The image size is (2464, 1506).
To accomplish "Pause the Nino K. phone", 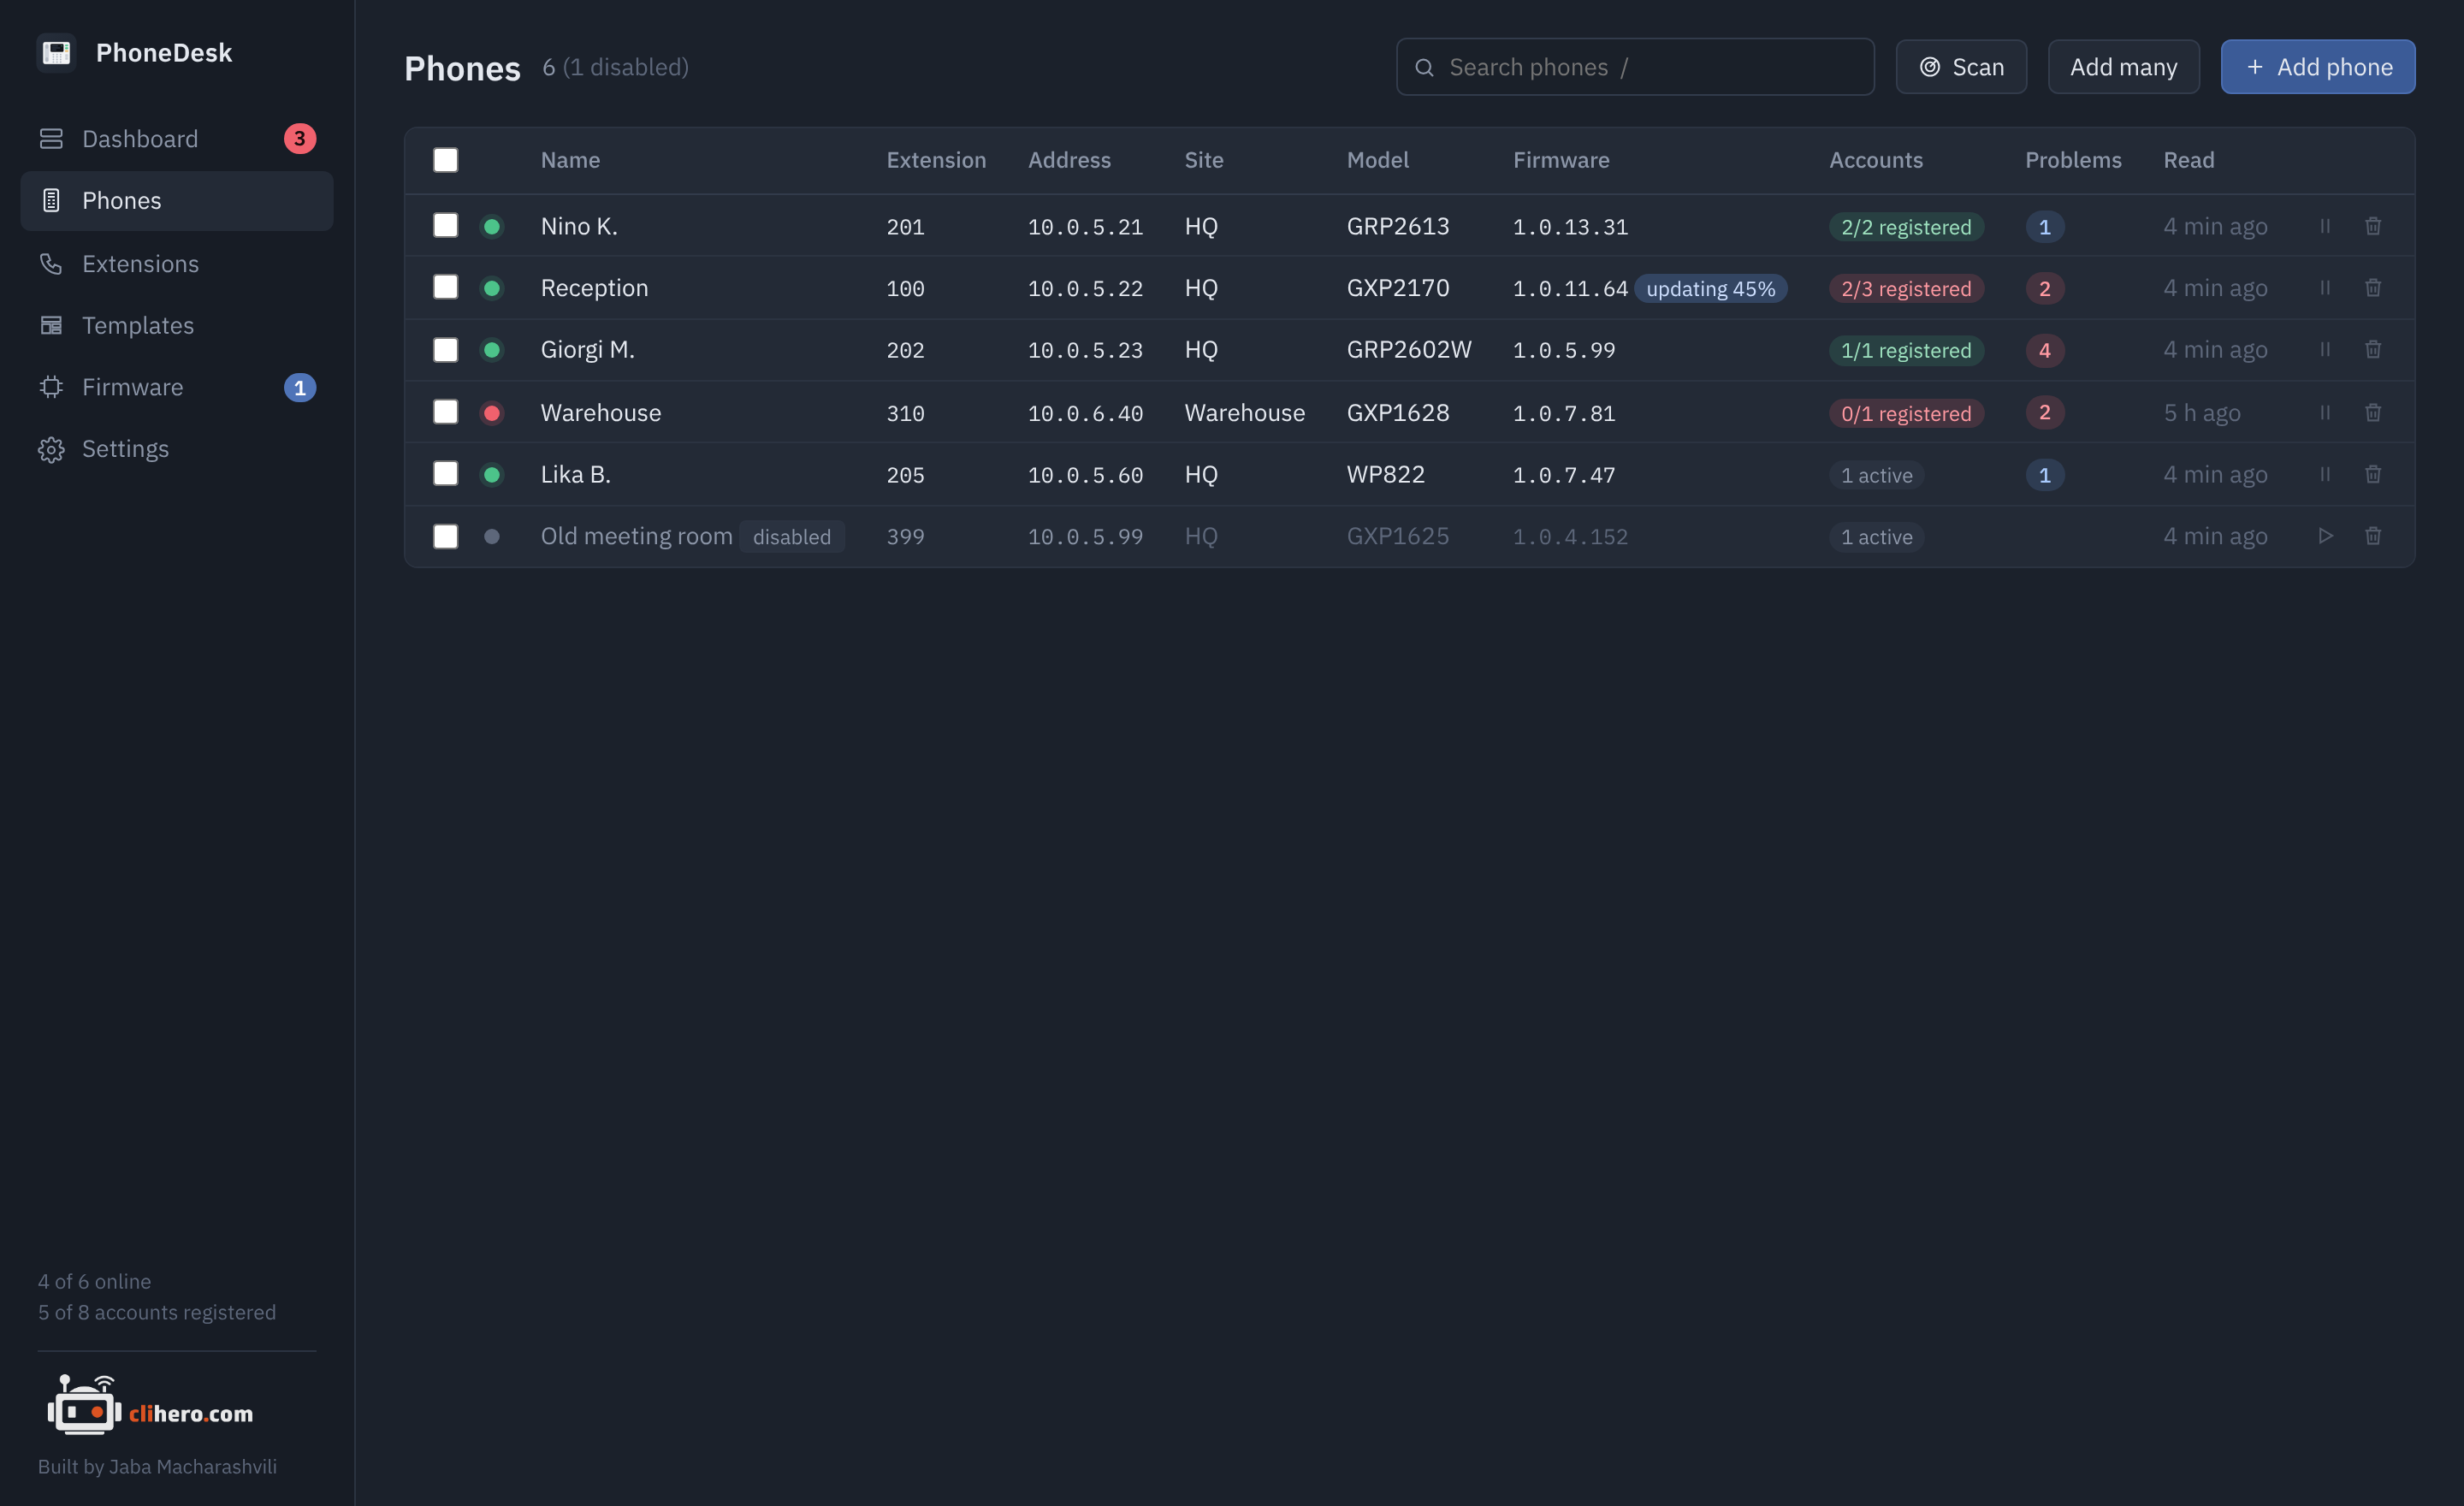I will pos(2325,226).
